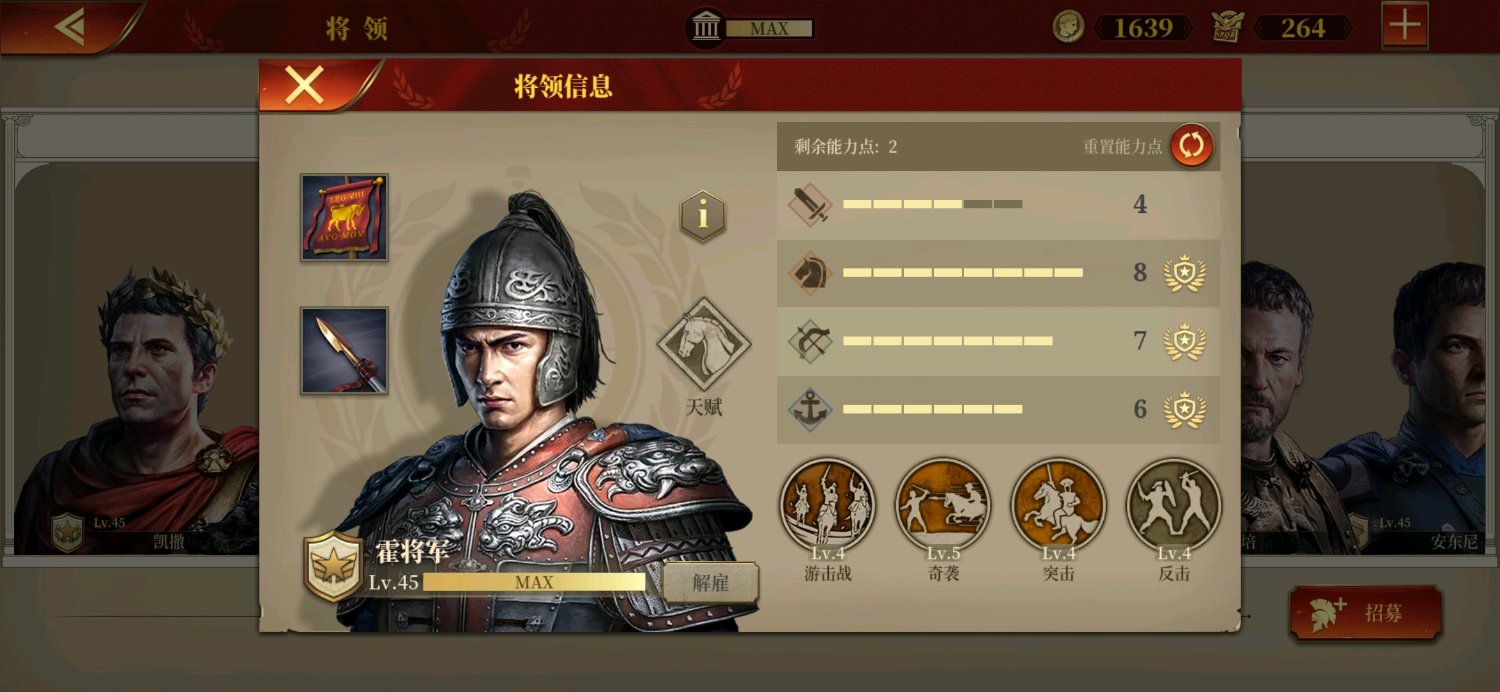Click the cavalry medal badge beside value 8

click(1185, 273)
